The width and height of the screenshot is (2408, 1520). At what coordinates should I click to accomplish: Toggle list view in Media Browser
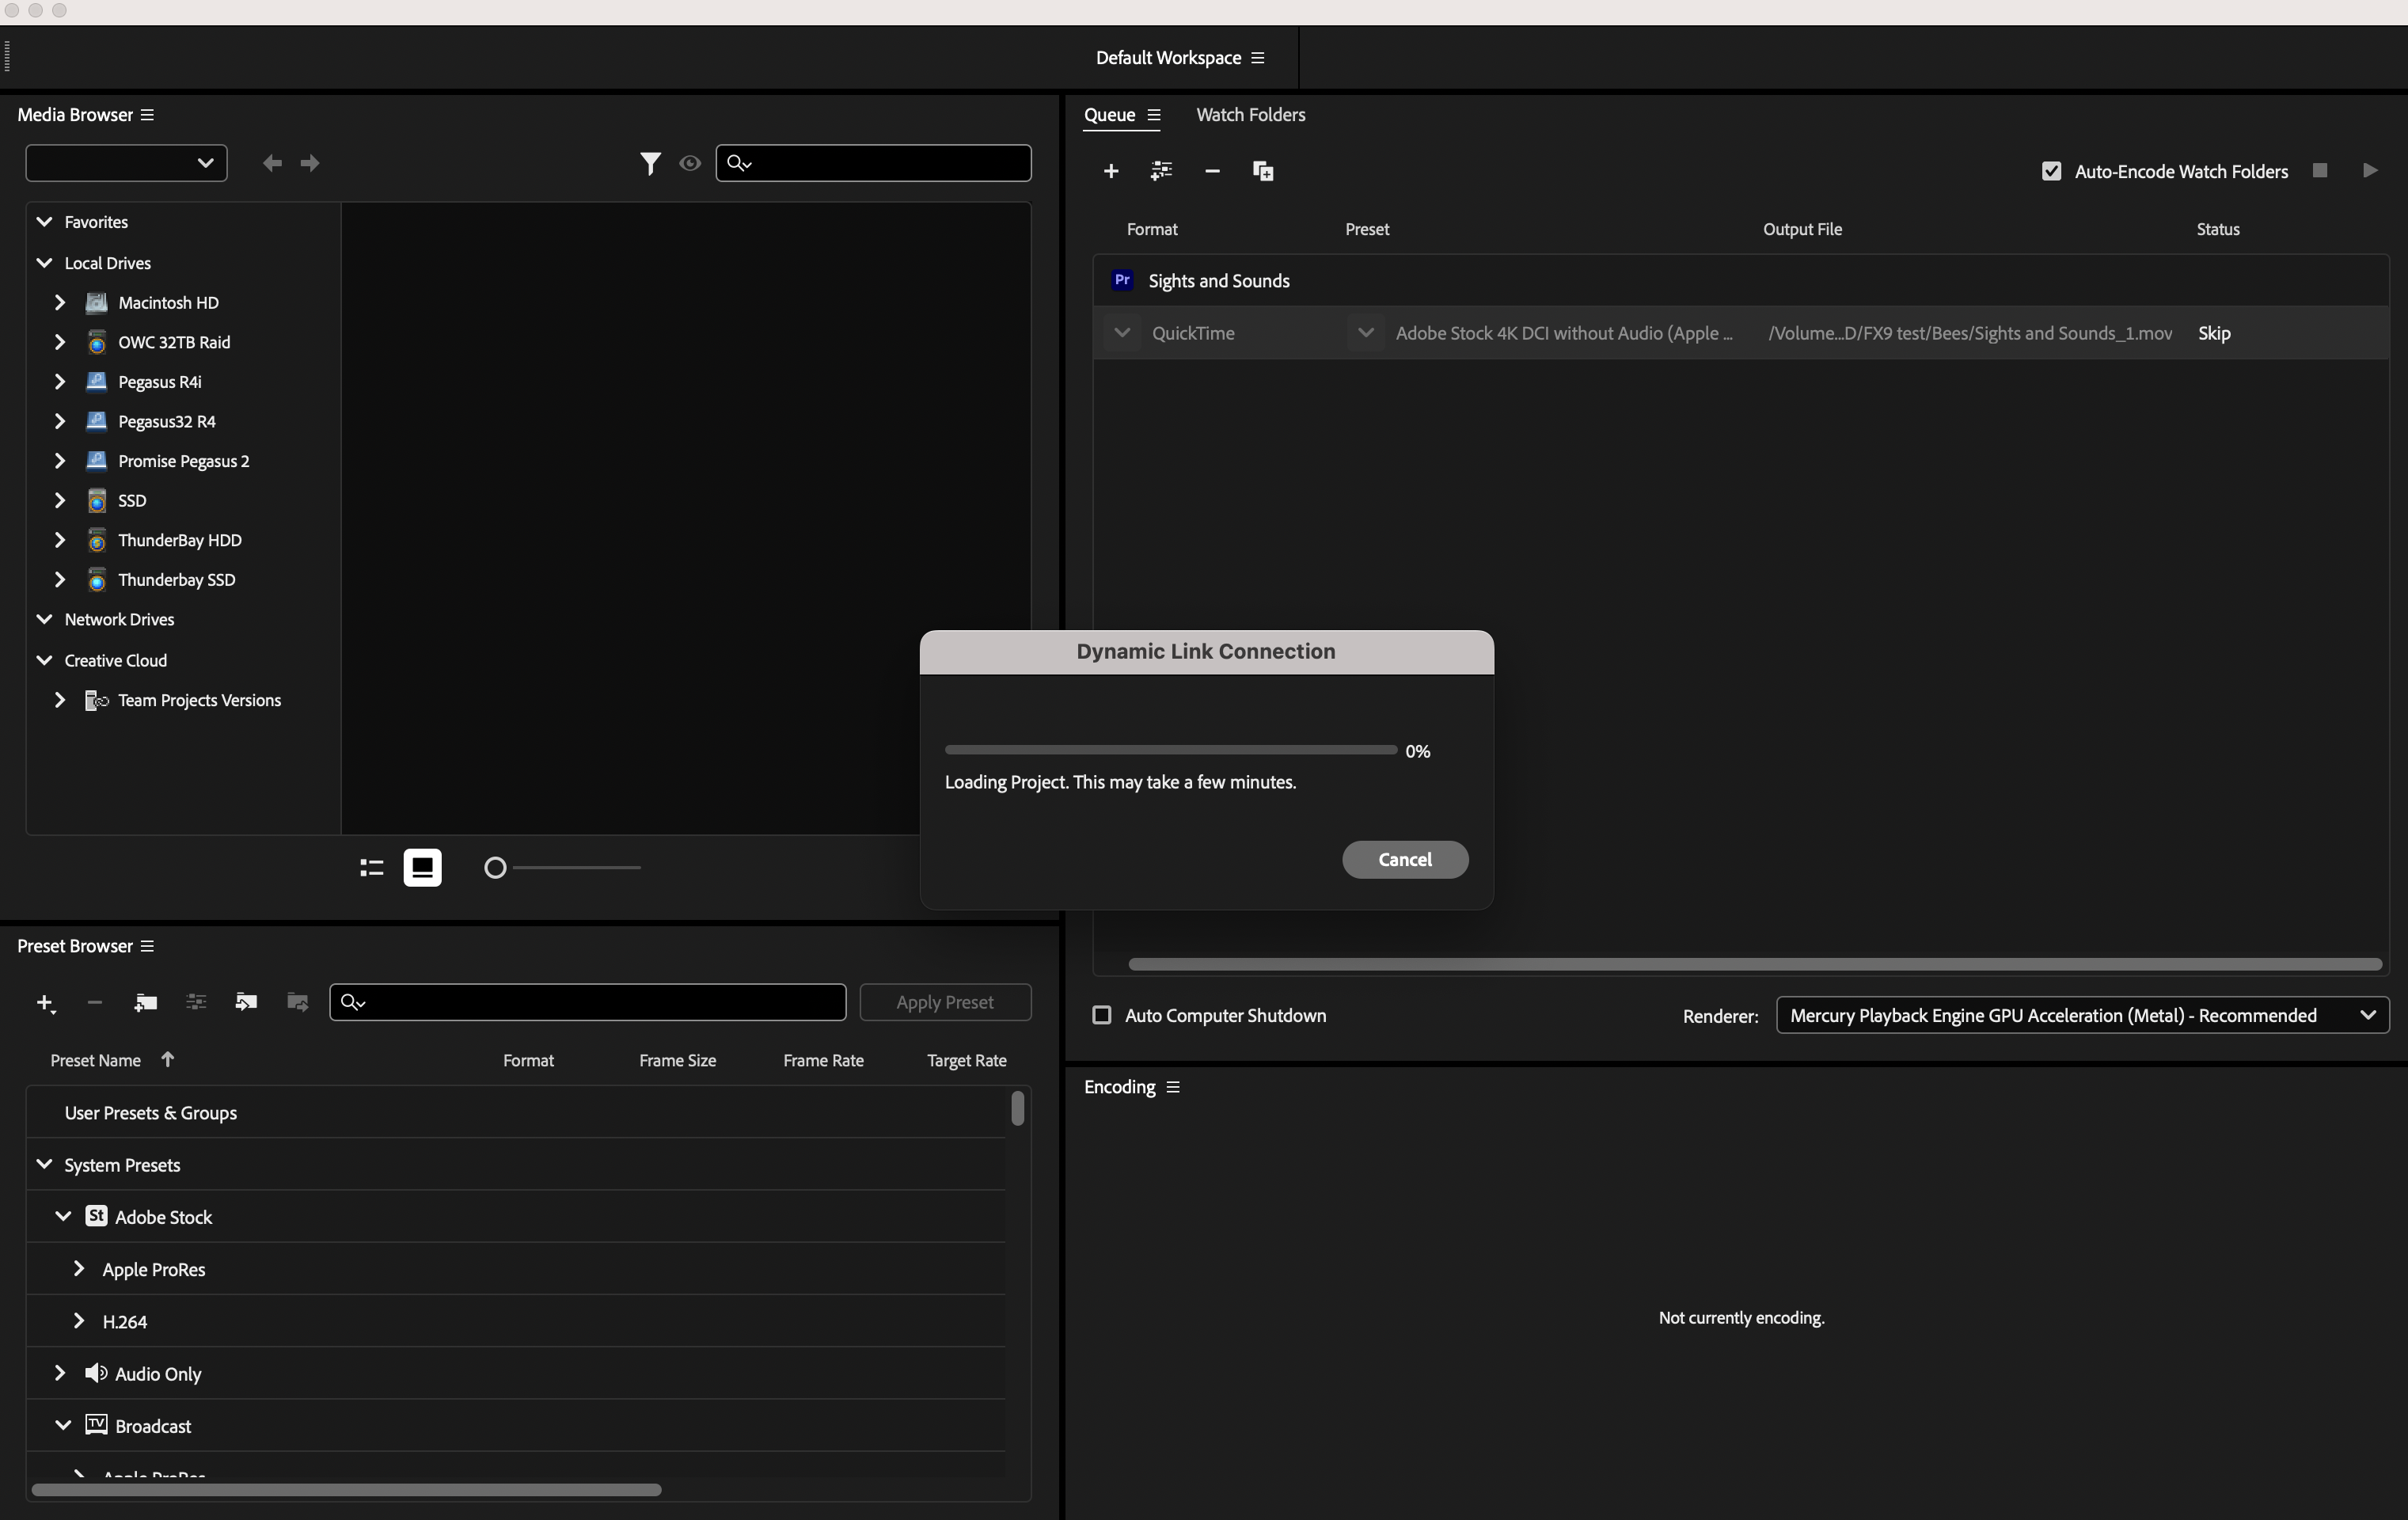(x=373, y=865)
